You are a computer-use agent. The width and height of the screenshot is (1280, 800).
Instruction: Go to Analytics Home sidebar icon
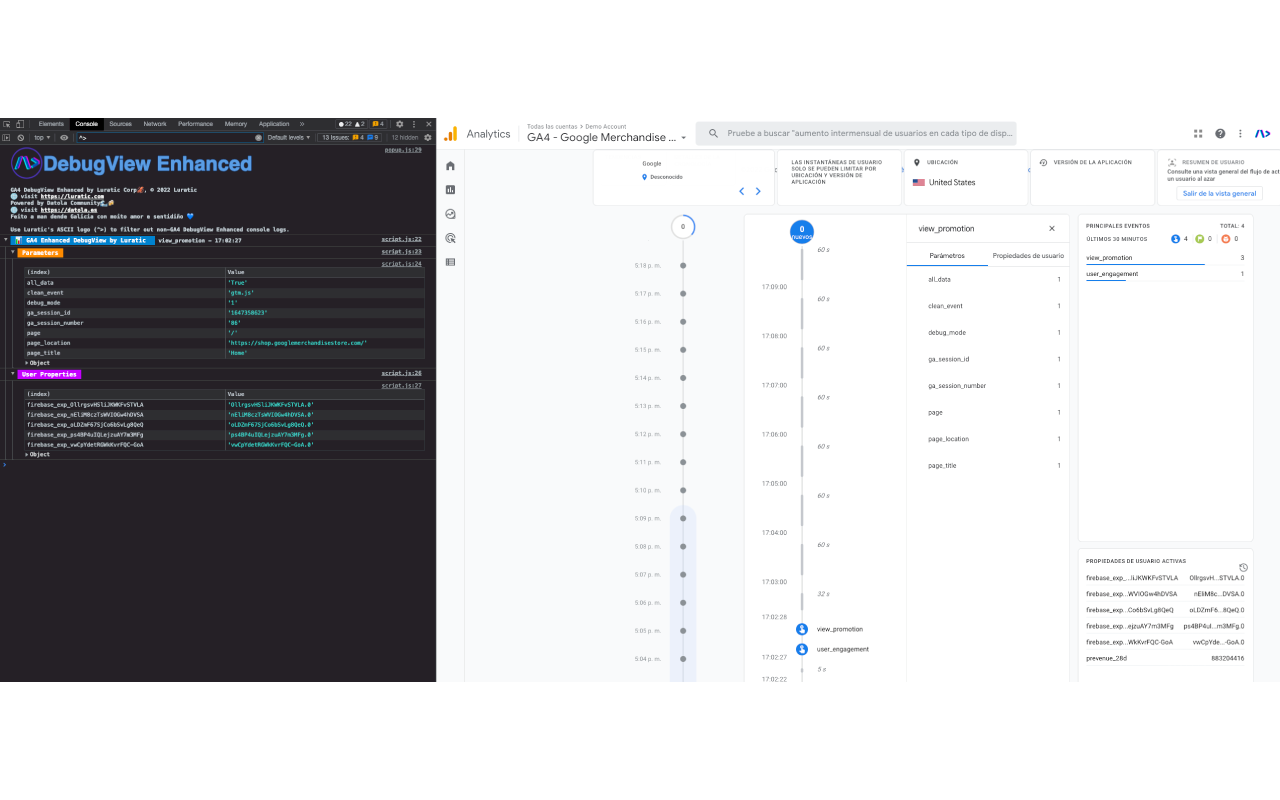[451, 166]
